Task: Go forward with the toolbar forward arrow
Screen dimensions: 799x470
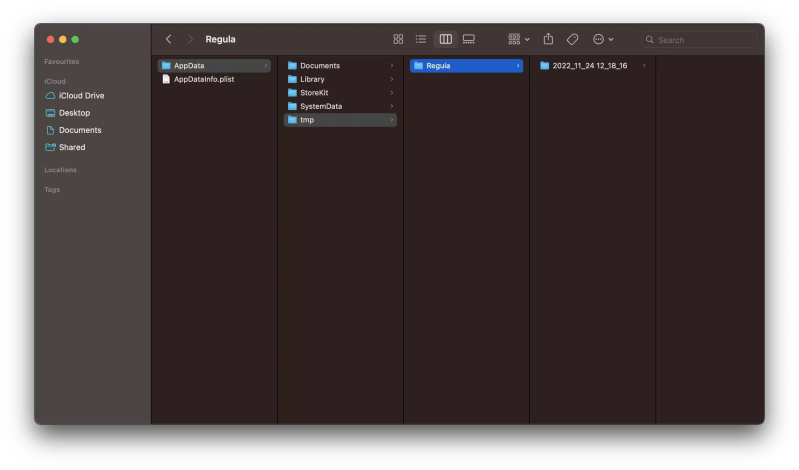Action: [190, 39]
